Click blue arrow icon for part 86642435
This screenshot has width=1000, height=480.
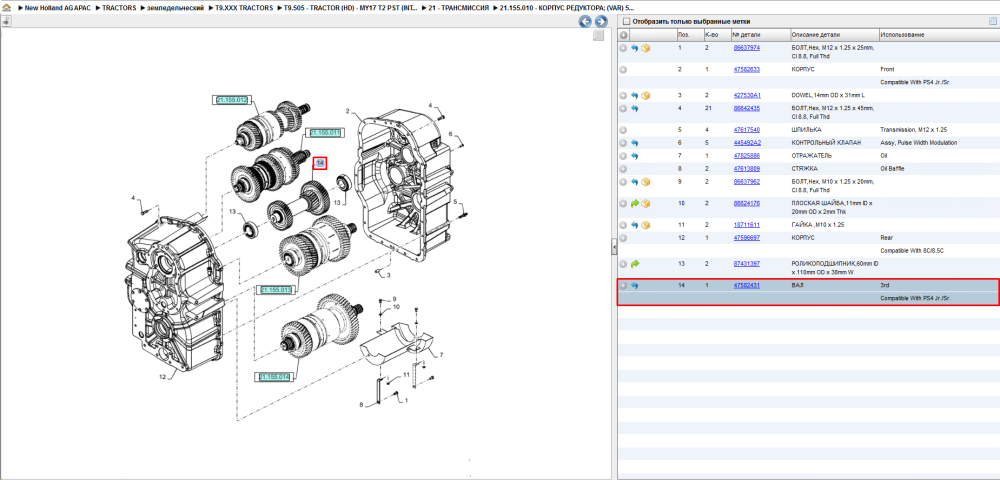click(x=635, y=108)
